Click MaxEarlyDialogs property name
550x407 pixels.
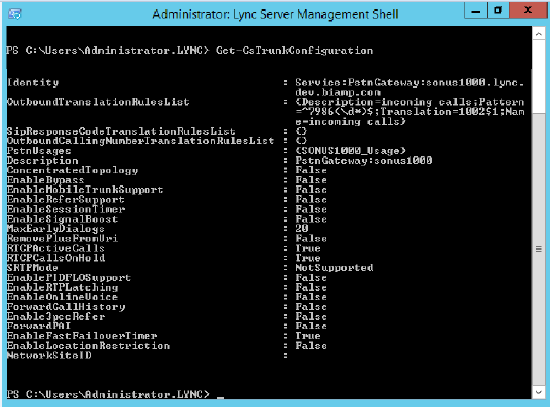pos(56,229)
